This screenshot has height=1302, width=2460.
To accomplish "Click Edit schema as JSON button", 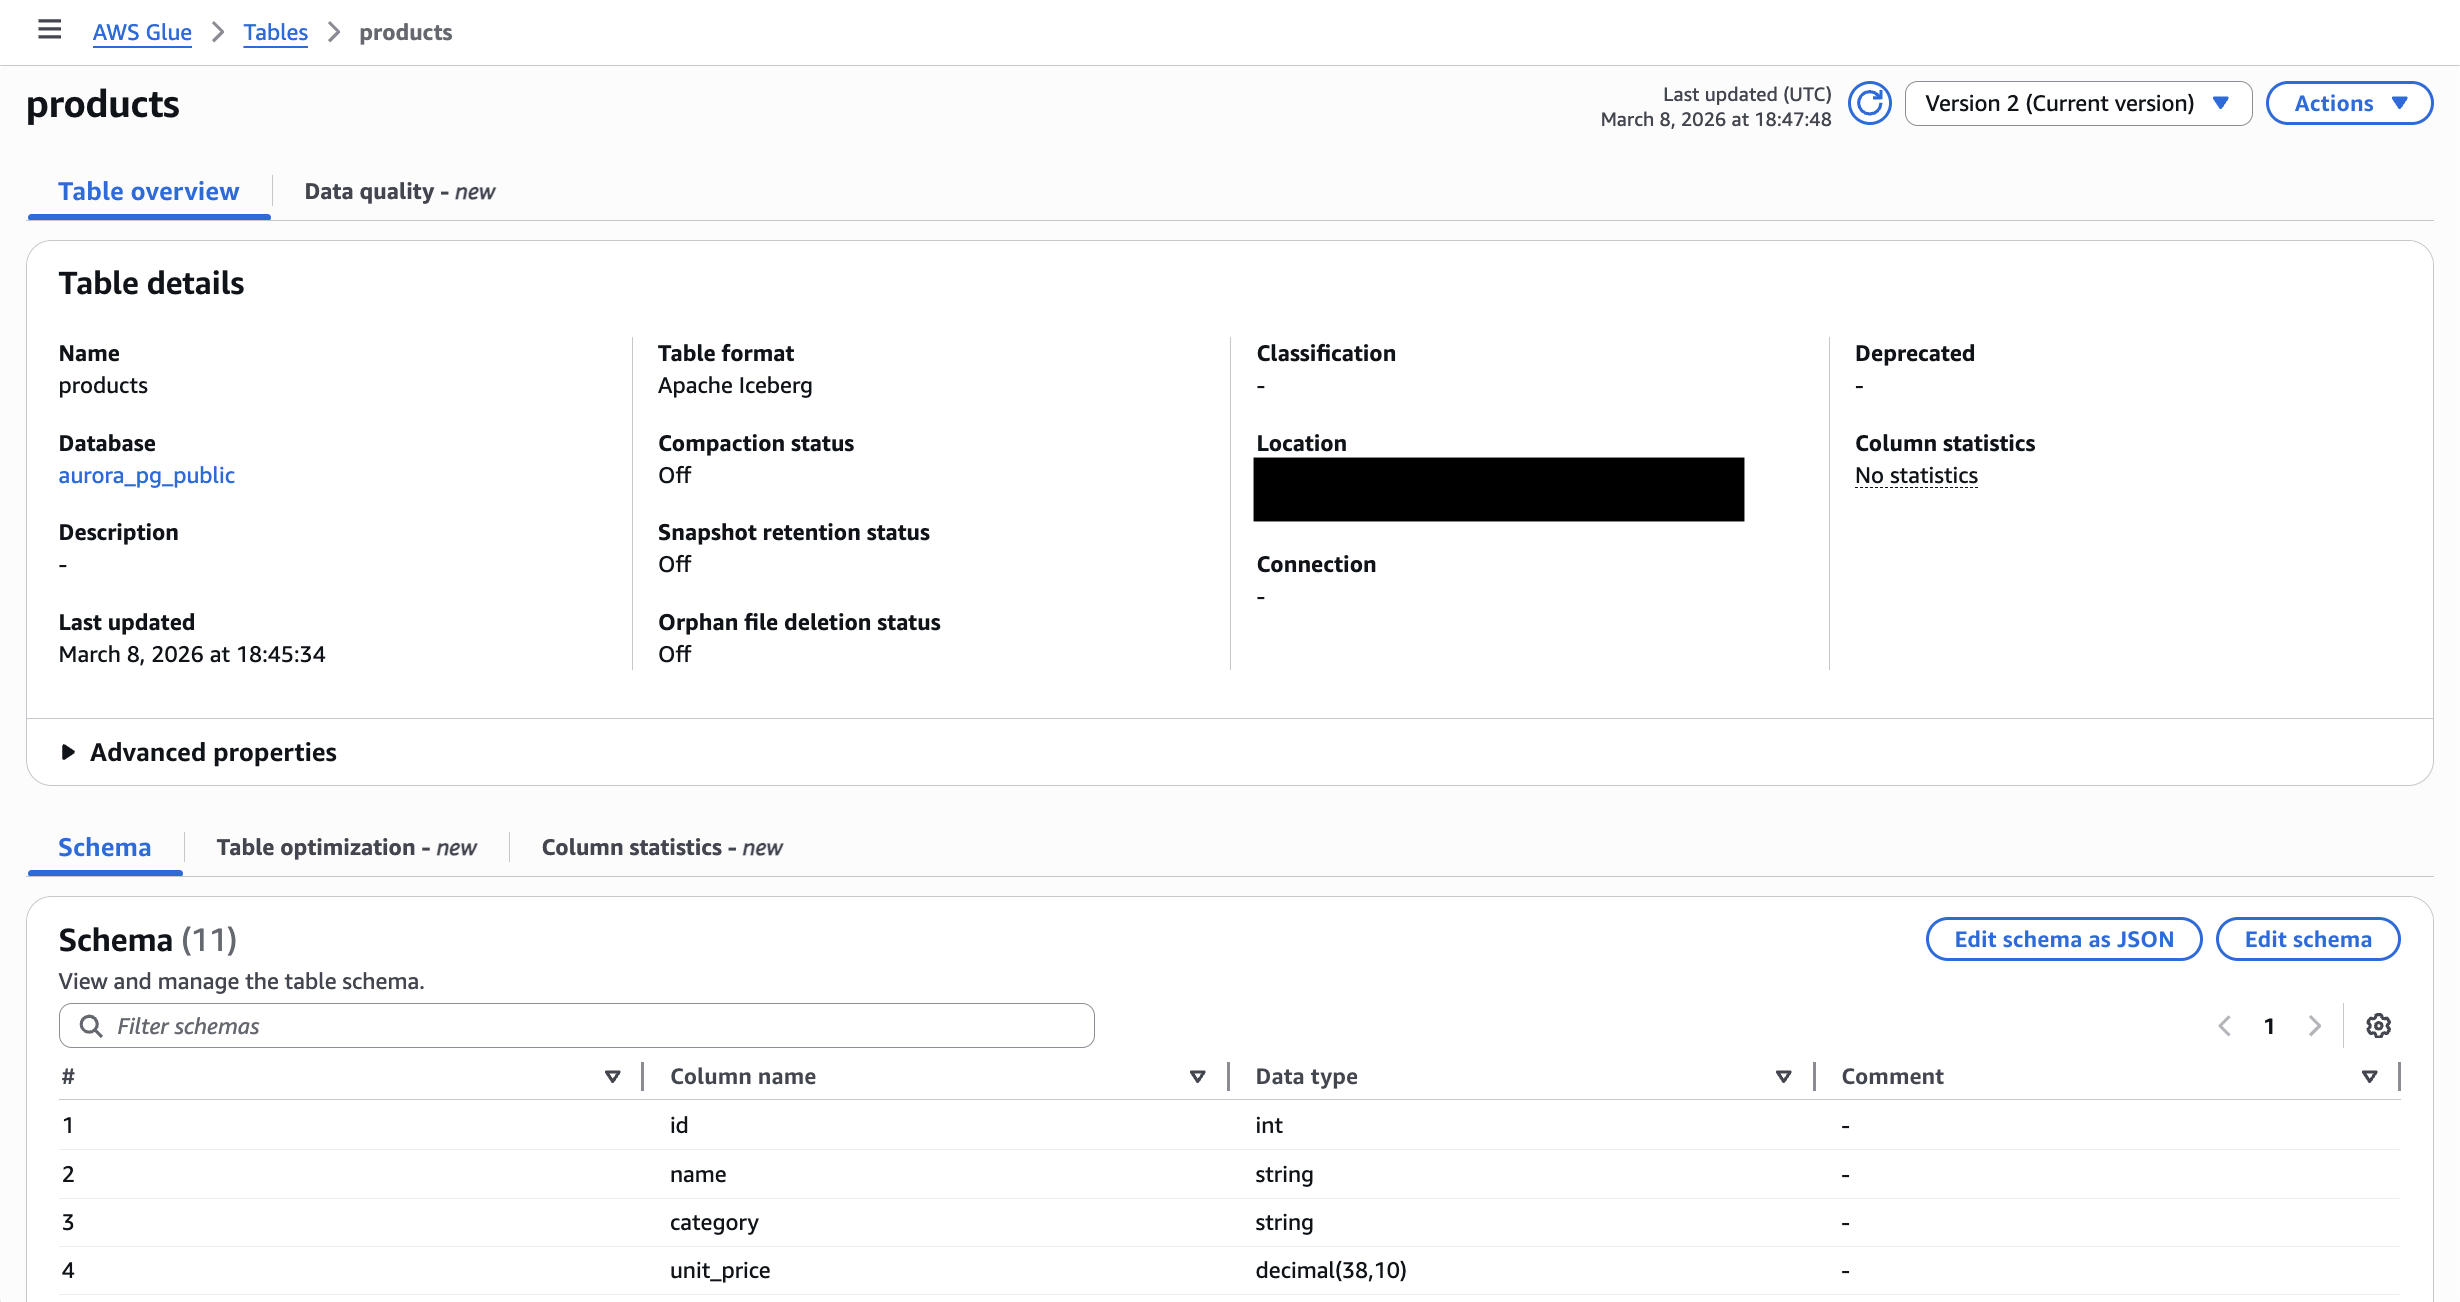I will (2063, 940).
